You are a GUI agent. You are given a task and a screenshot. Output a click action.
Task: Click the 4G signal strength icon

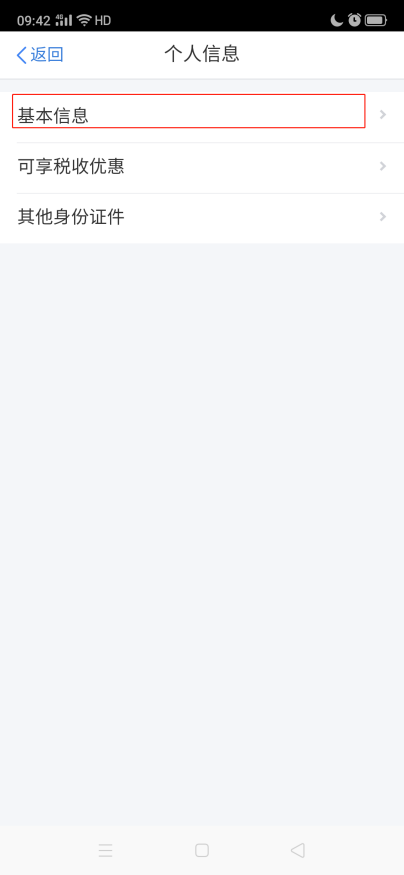[64, 21]
